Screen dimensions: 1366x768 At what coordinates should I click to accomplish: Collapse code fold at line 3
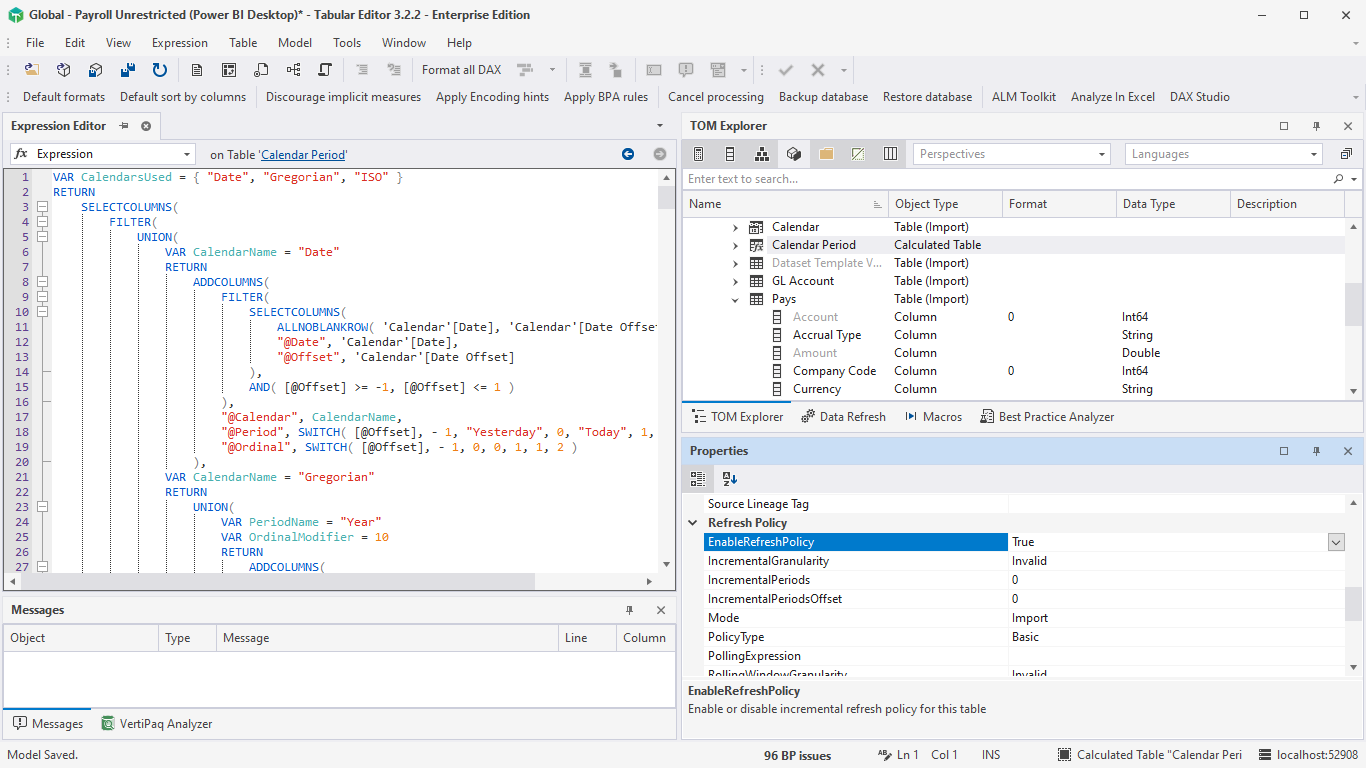coord(42,207)
